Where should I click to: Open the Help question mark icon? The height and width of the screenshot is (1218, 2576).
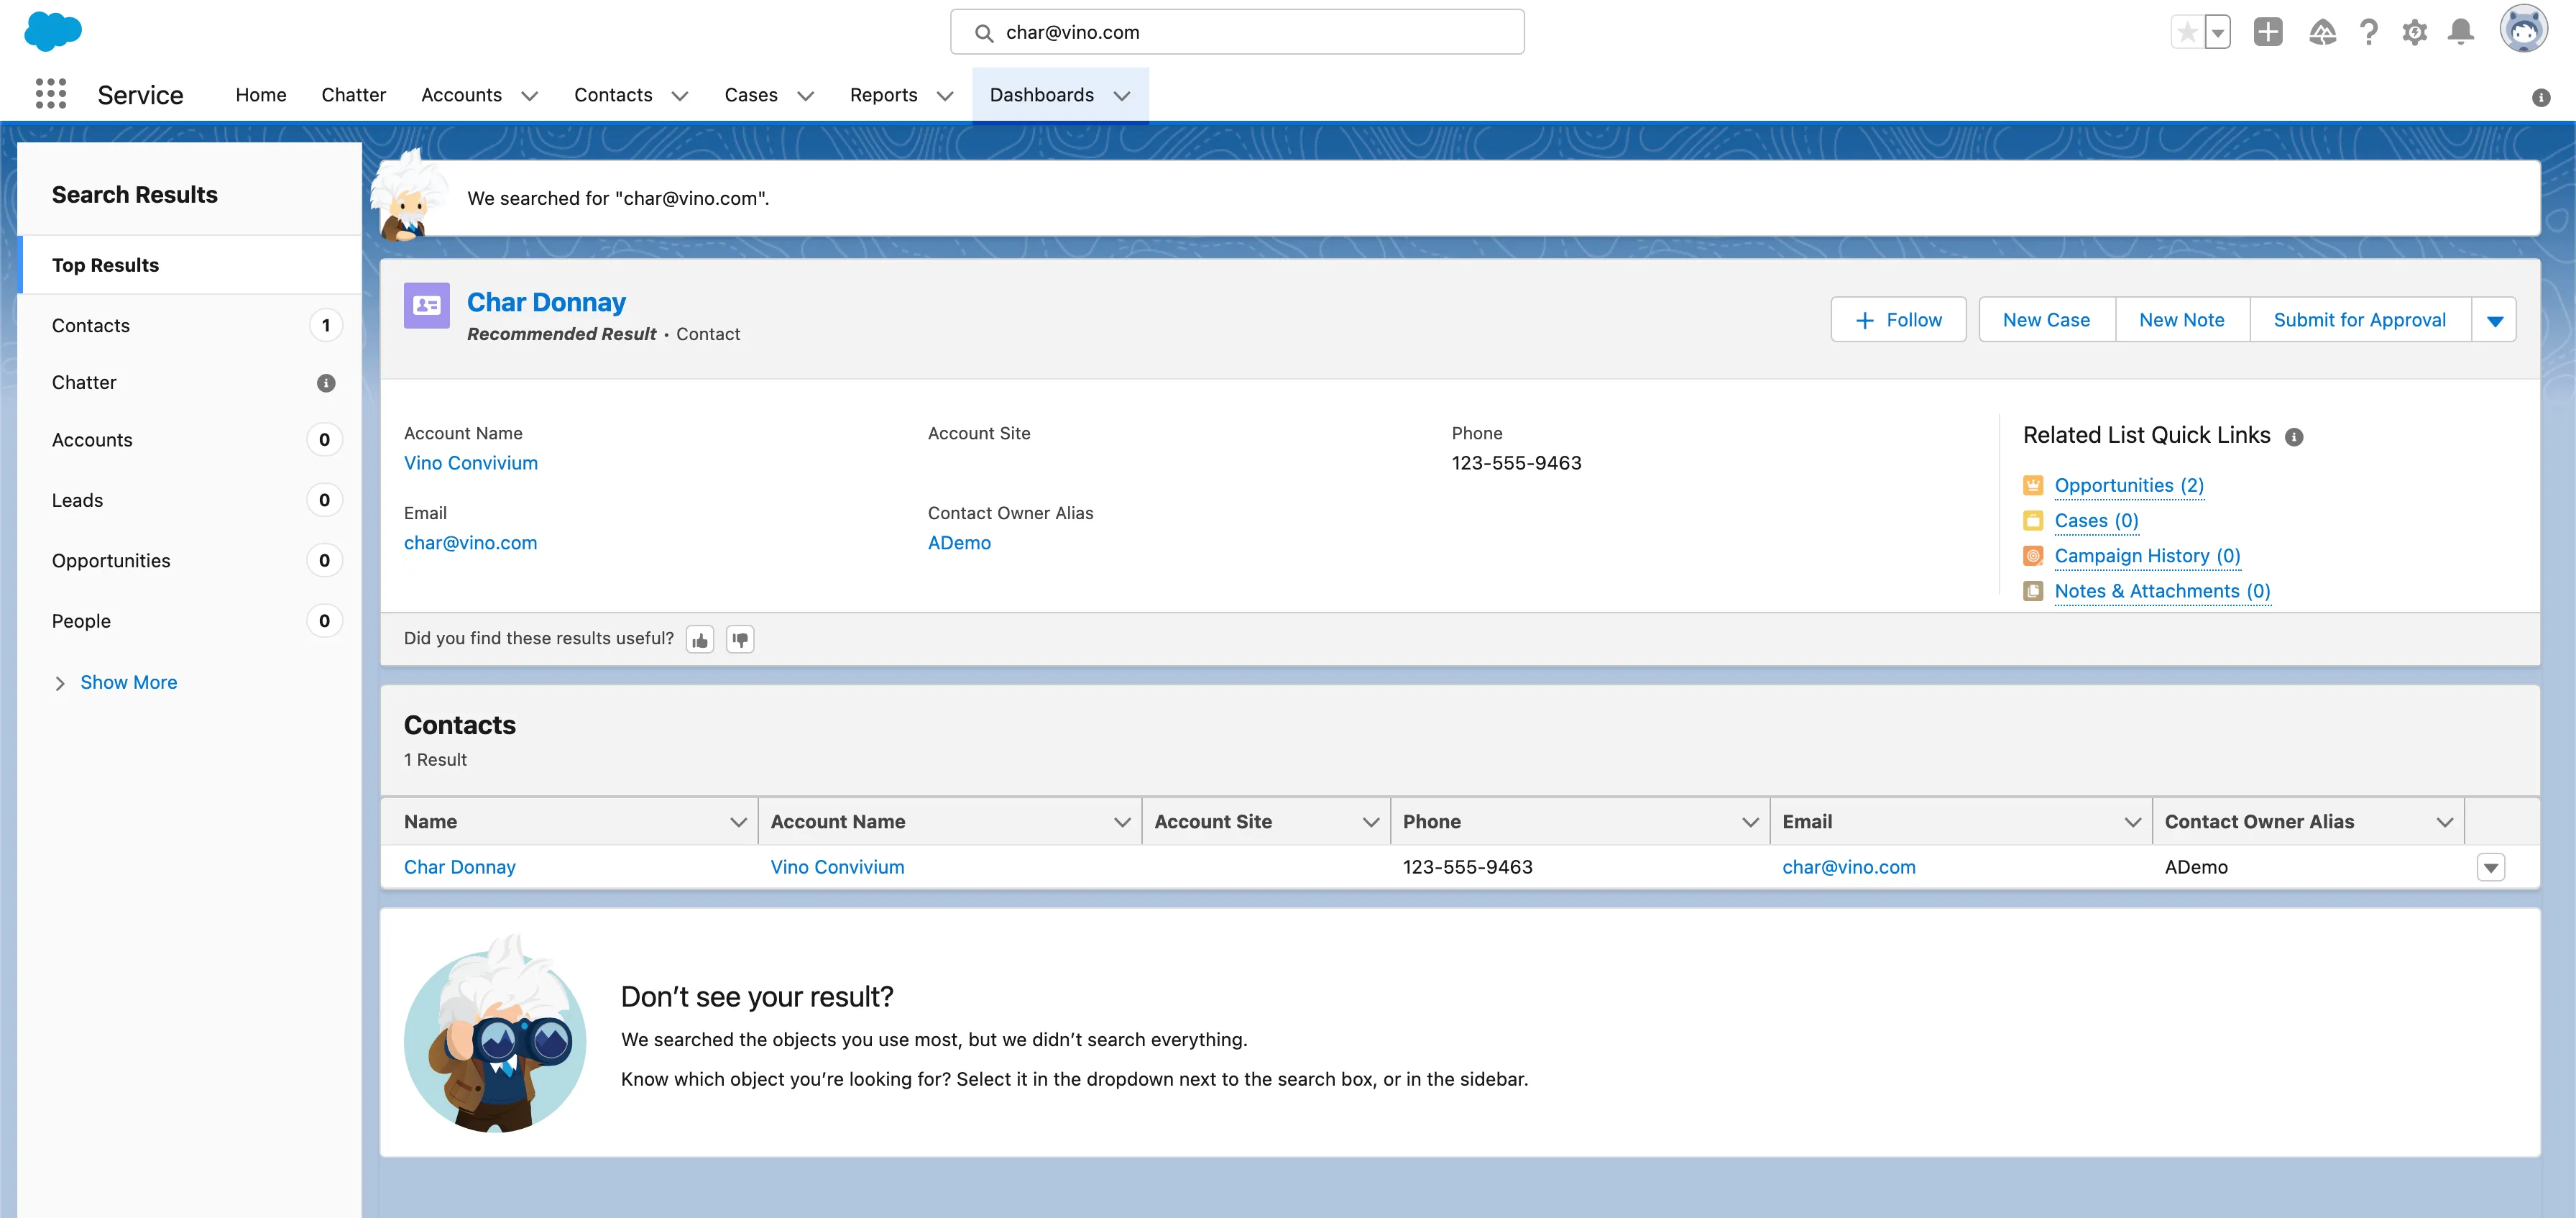pyautogui.click(x=2368, y=32)
